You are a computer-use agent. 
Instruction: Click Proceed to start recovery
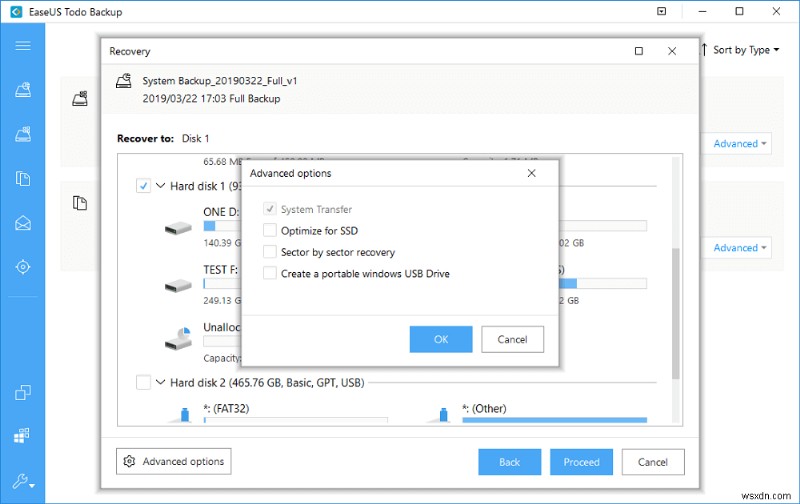(581, 462)
